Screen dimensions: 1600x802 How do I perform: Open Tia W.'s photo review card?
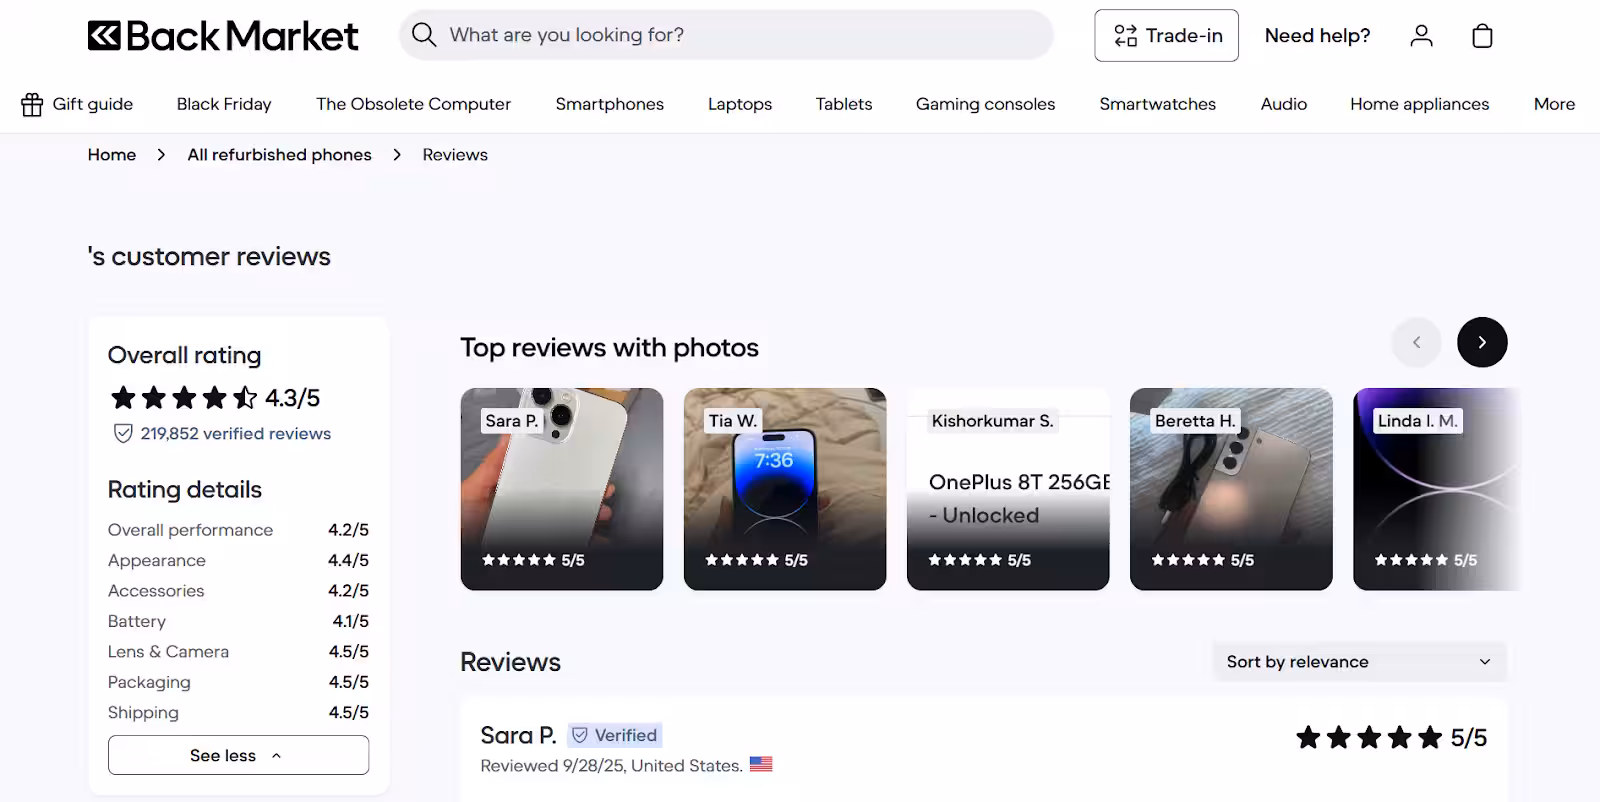coord(785,489)
